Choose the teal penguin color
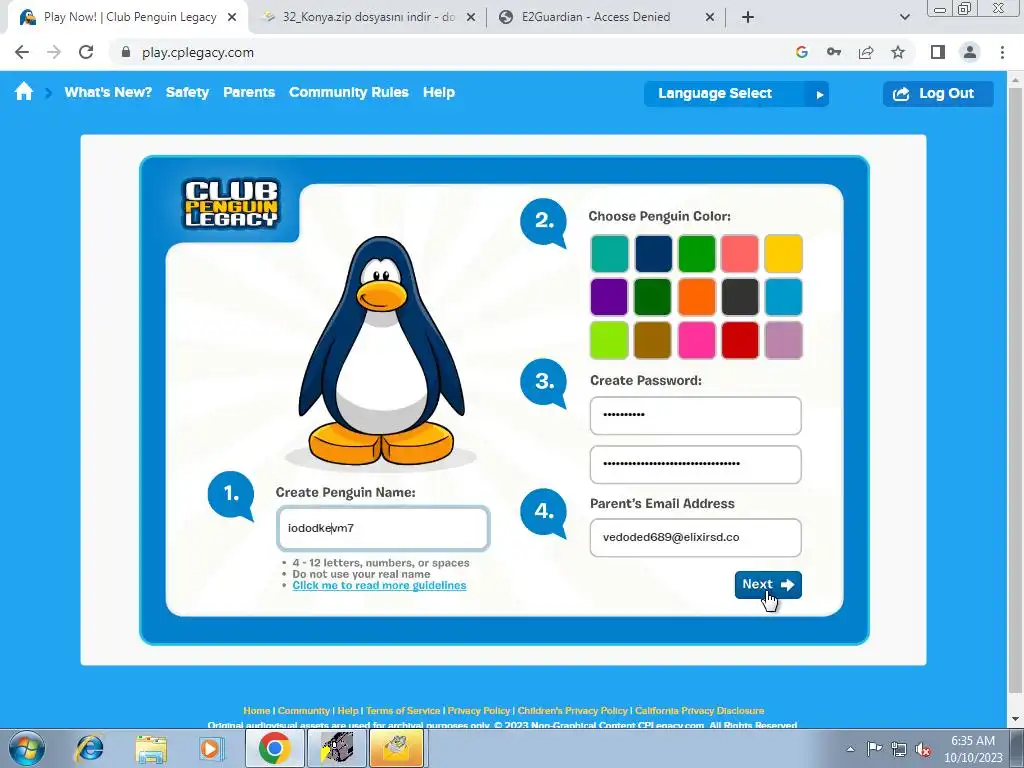The image size is (1024, 768). coord(609,253)
